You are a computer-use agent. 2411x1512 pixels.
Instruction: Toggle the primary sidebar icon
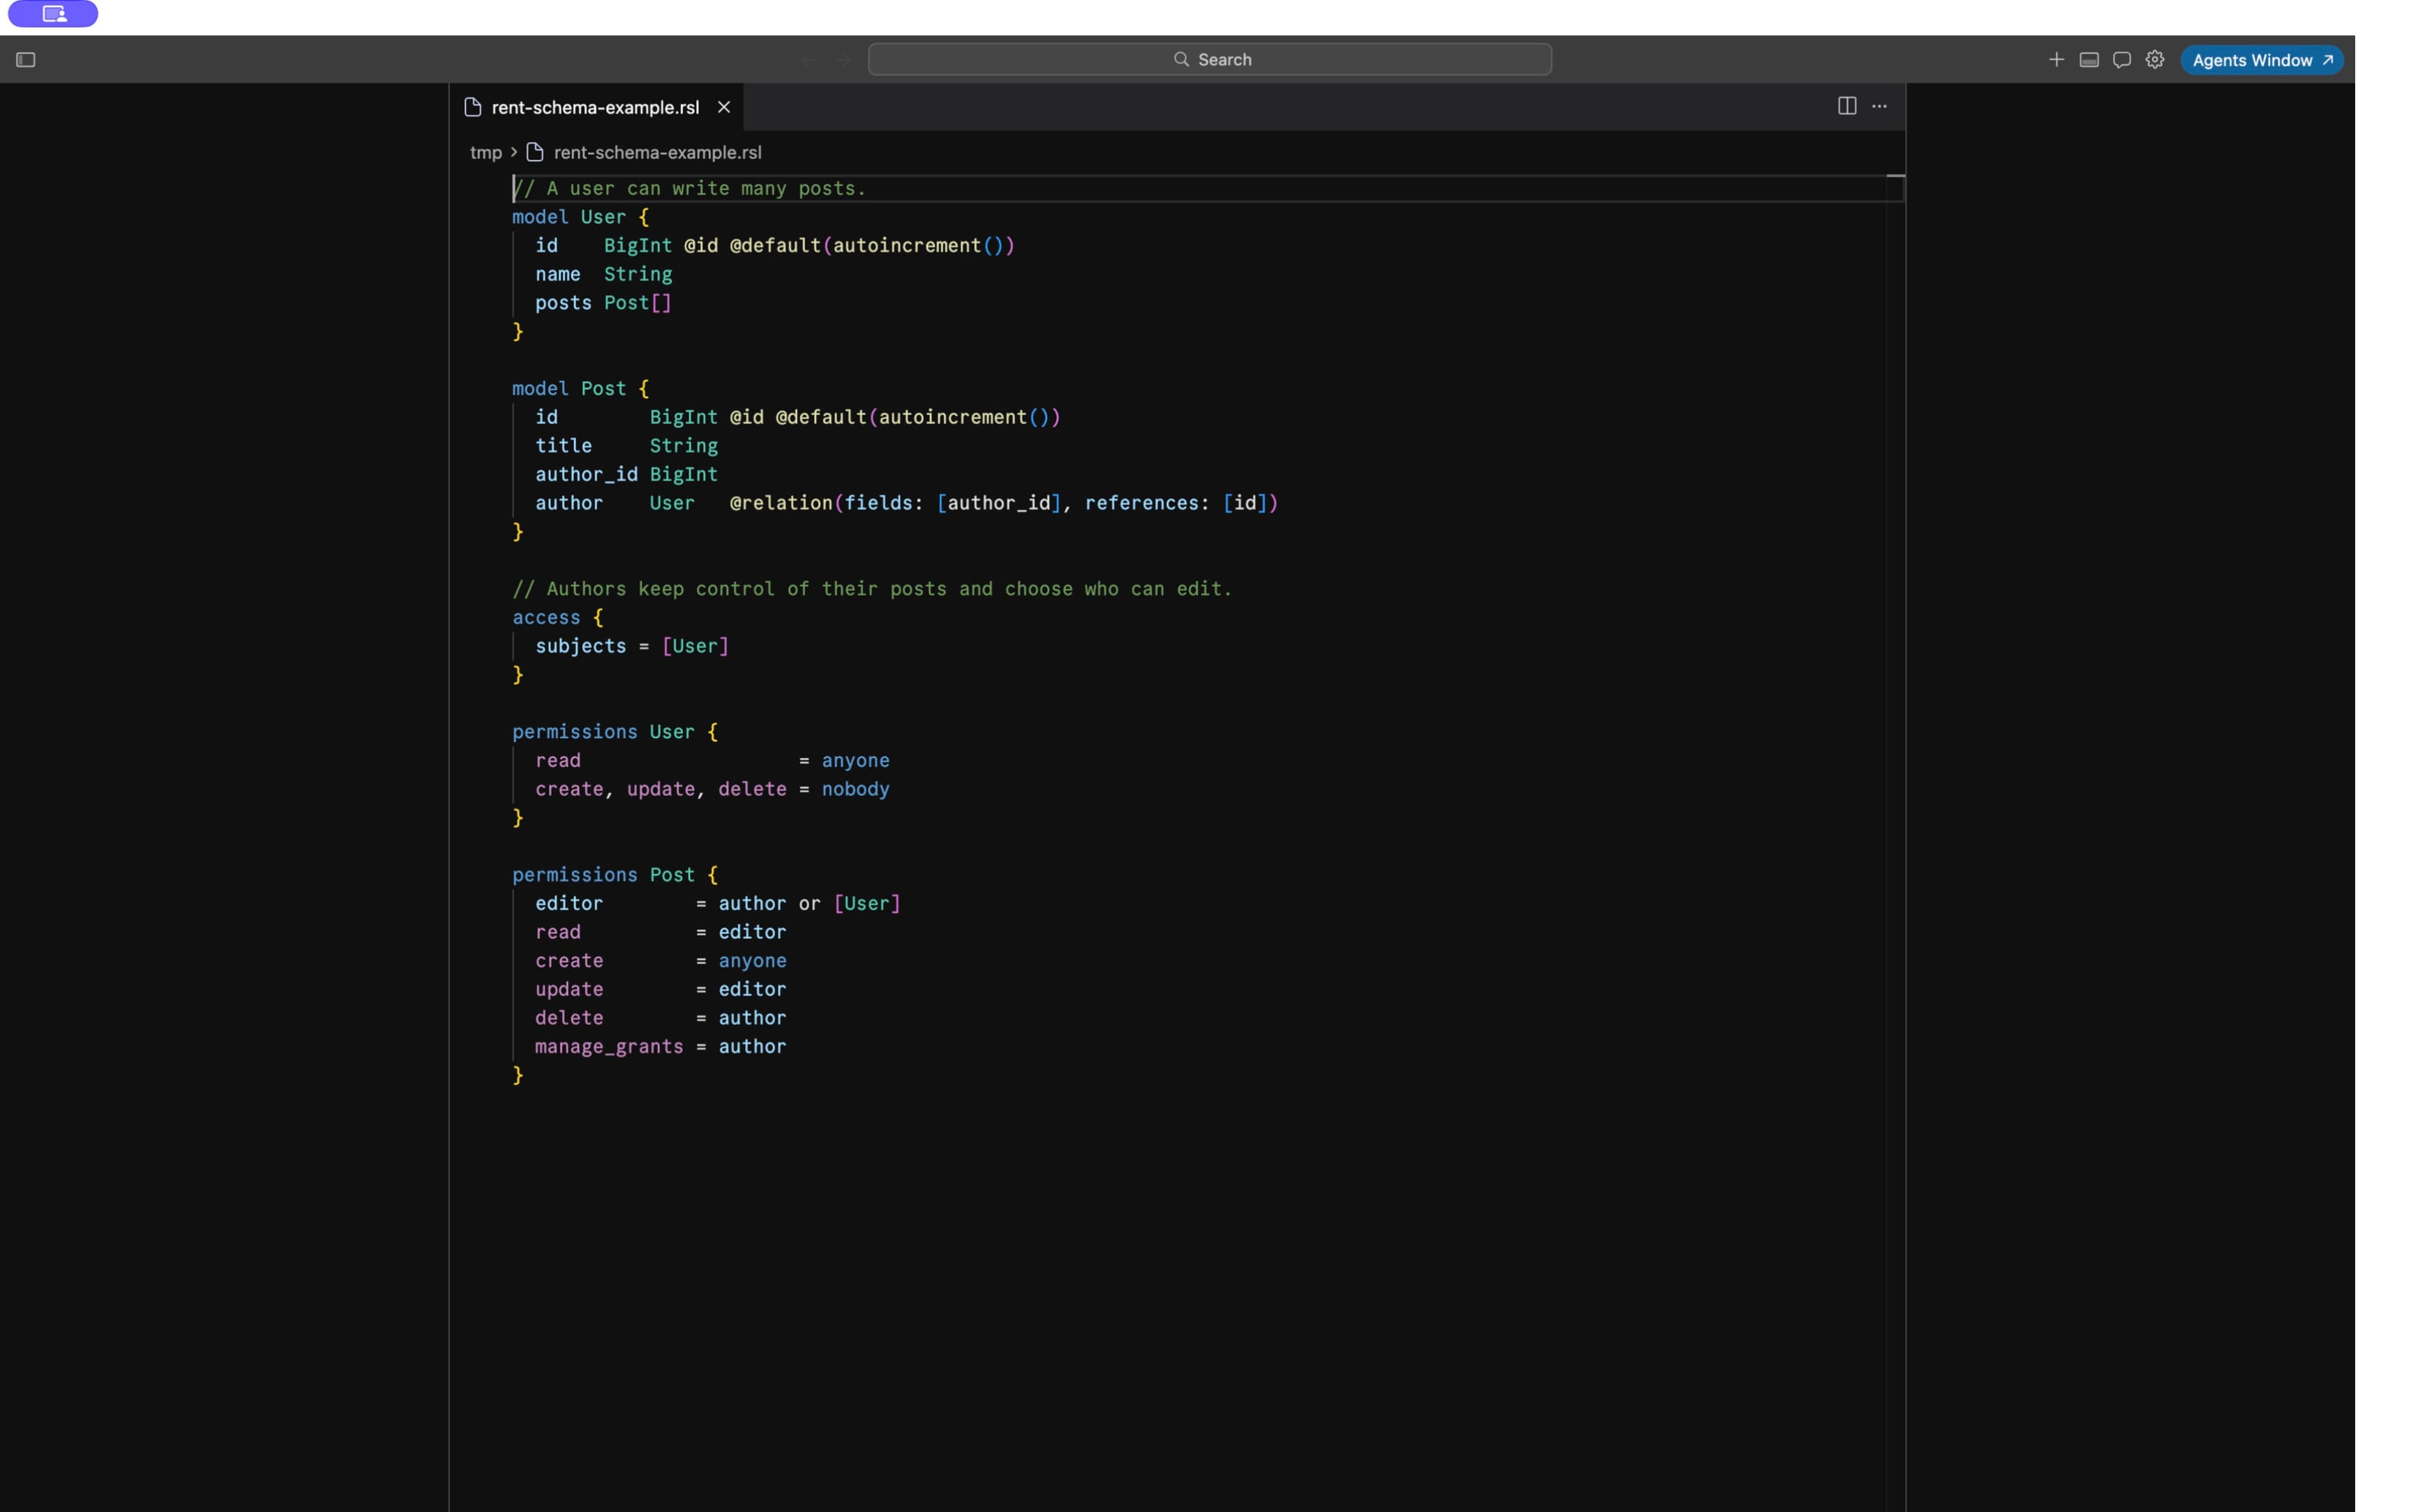point(26,60)
